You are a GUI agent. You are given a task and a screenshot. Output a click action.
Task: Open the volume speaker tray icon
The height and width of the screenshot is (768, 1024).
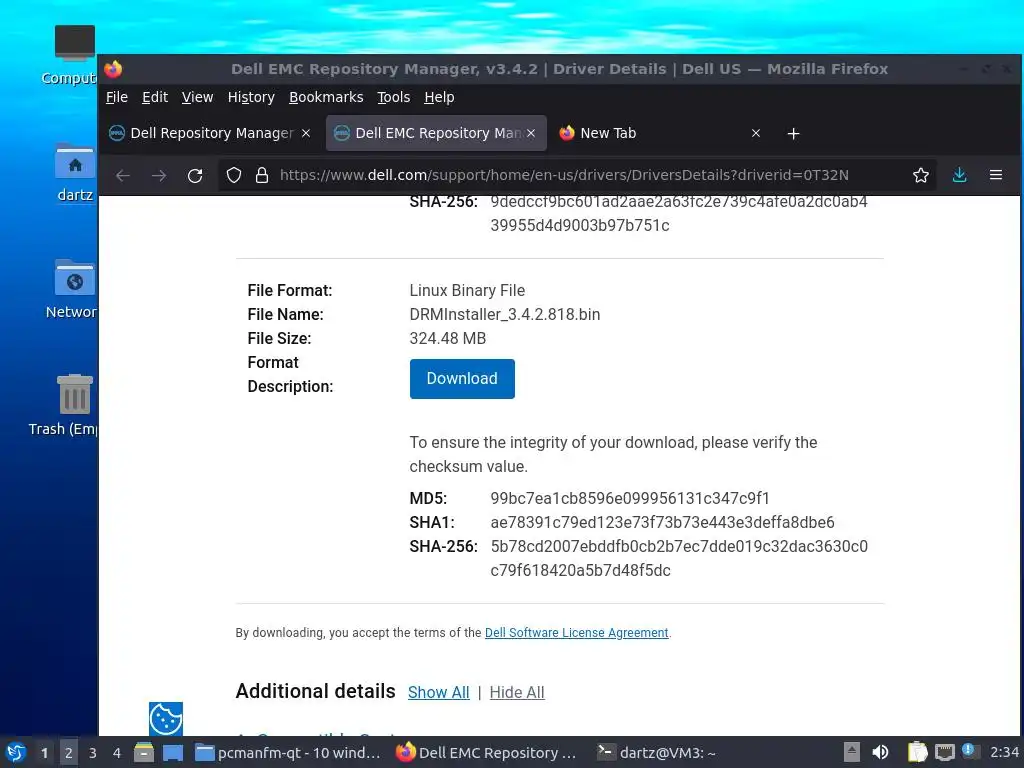880,752
